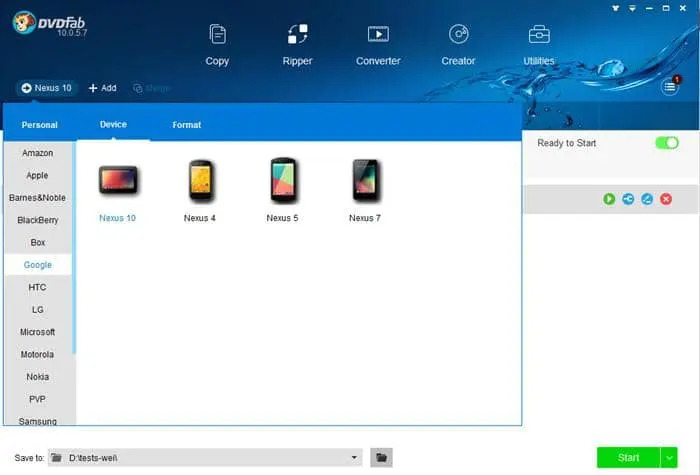Screen dimensions: 700x475
Task: Open the Save to path dropdown
Action: pos(354,458)
